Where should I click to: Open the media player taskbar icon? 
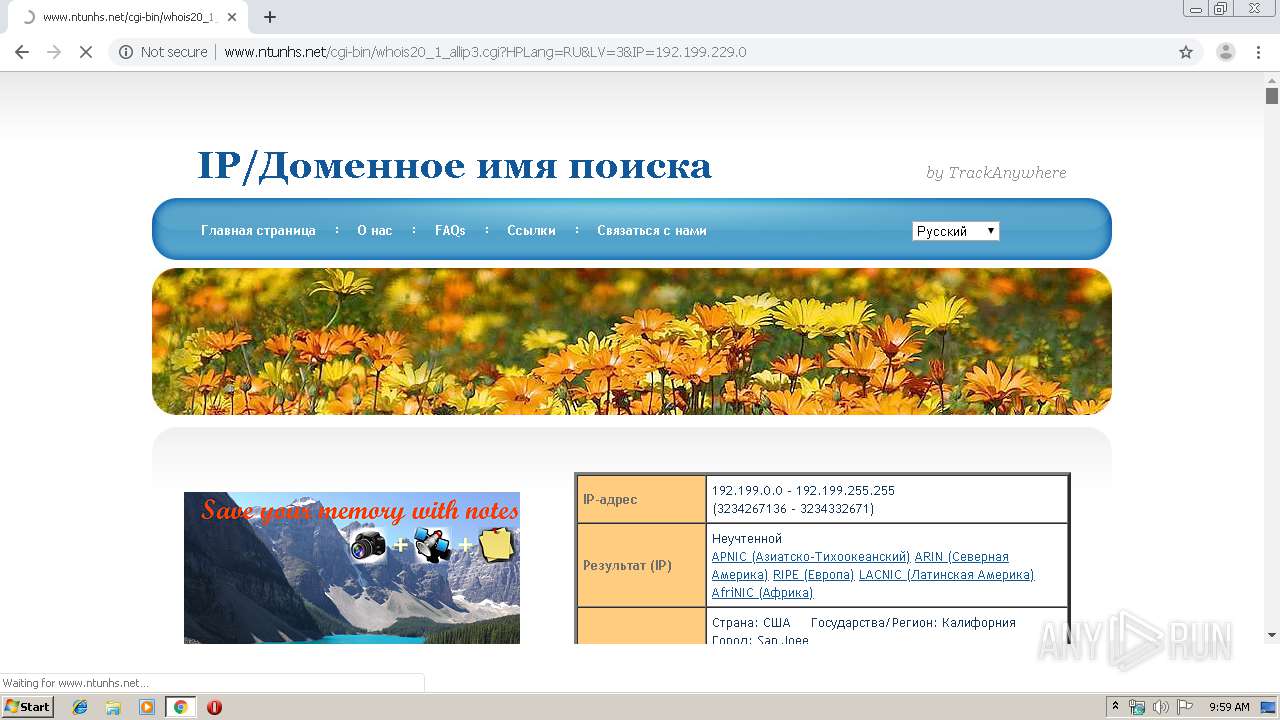[x=147, y=707]
